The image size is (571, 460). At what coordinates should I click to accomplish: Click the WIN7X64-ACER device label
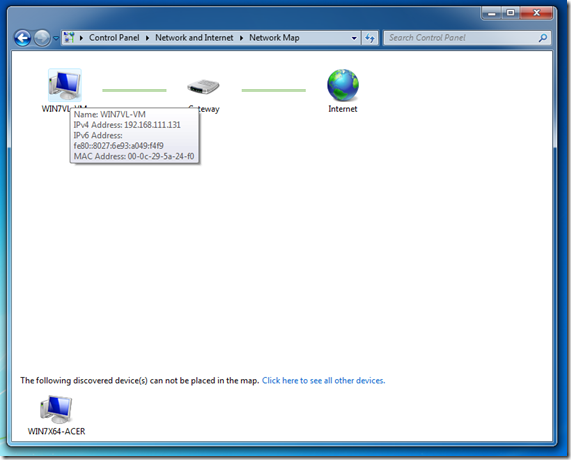pos(56,431)
